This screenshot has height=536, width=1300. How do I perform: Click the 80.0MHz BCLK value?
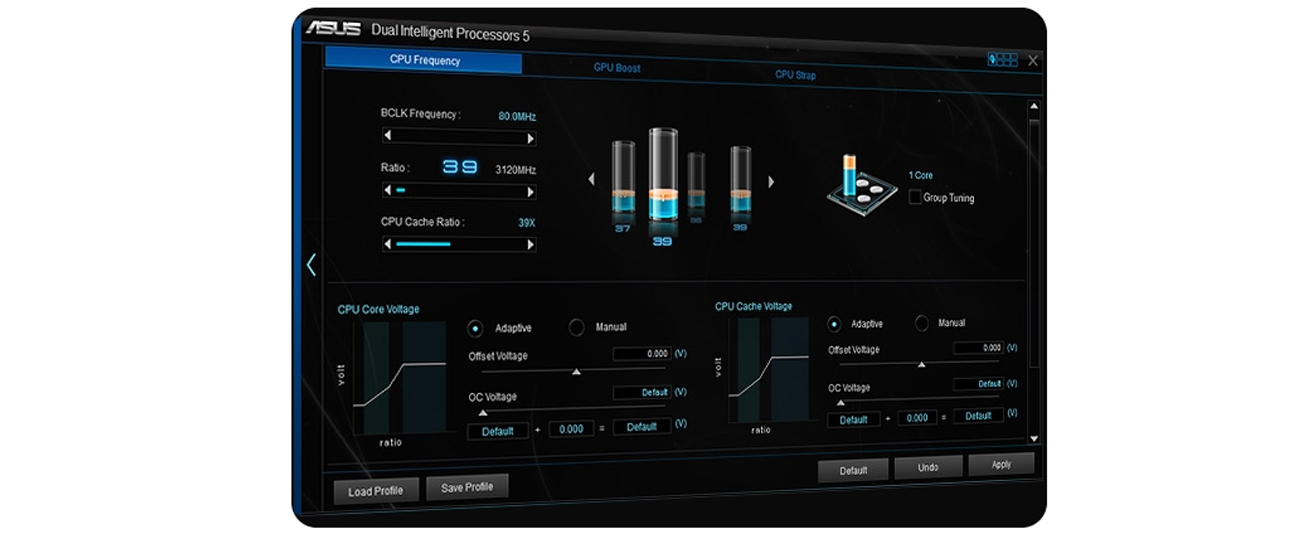point(517,116)
